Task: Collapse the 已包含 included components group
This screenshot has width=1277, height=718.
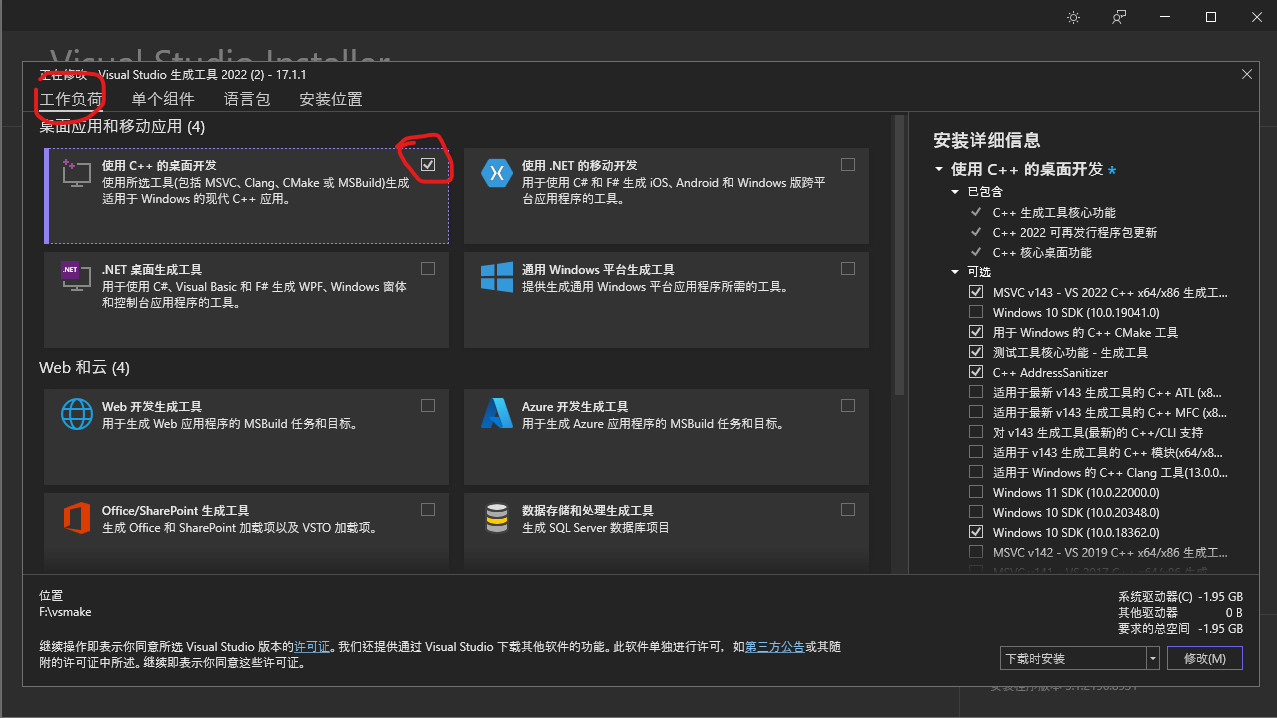Action: click(x=955, y=191)
